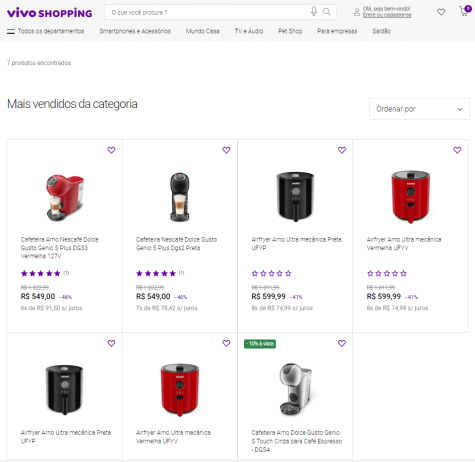Image resolution: width=475 pixels, height=462 pixels.
Task: Open the Ordenar por dropdown
Action: tap(419, 109)
